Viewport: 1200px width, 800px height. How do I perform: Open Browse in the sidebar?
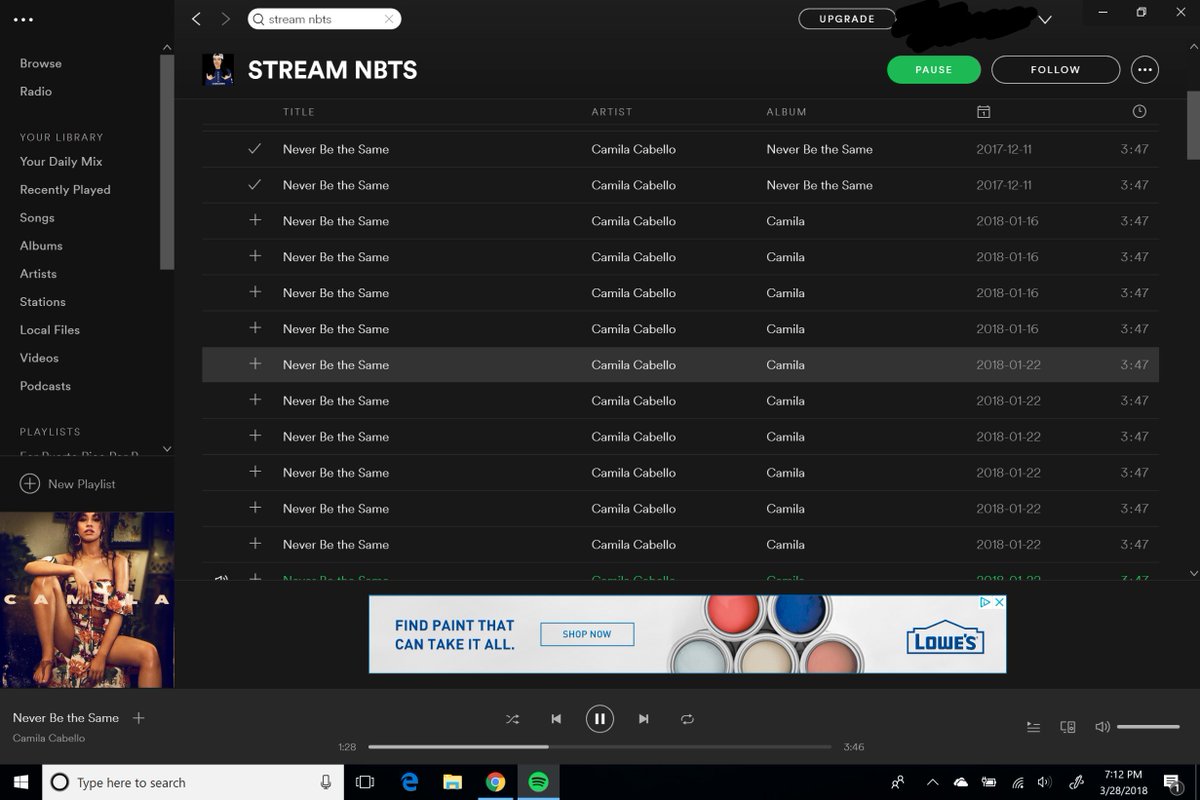click(x=41, y=63)
